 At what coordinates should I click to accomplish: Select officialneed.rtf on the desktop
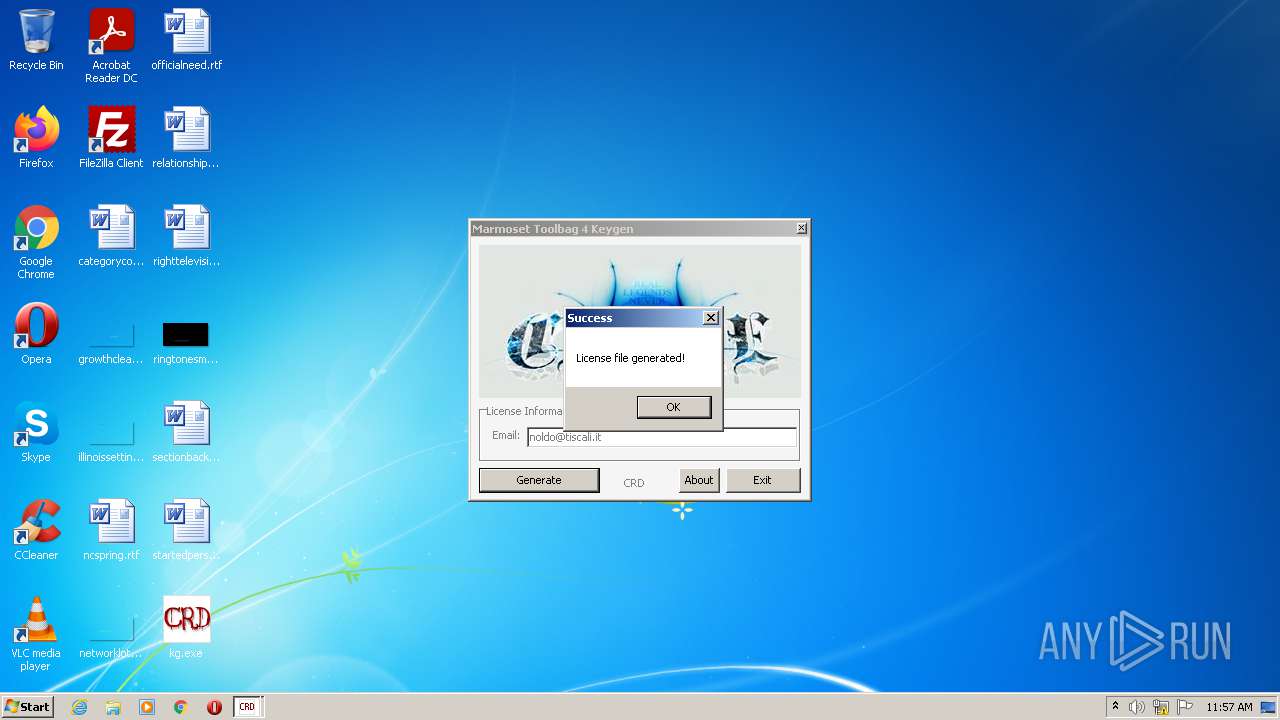187,41
